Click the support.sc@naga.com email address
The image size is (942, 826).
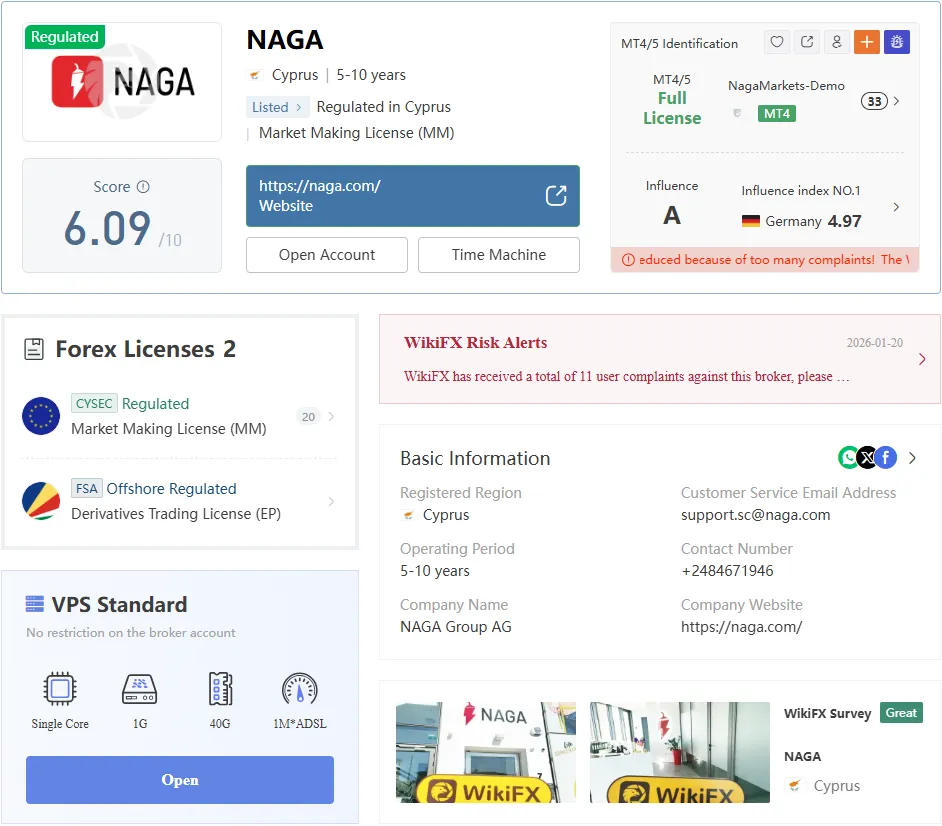[755, 515]
